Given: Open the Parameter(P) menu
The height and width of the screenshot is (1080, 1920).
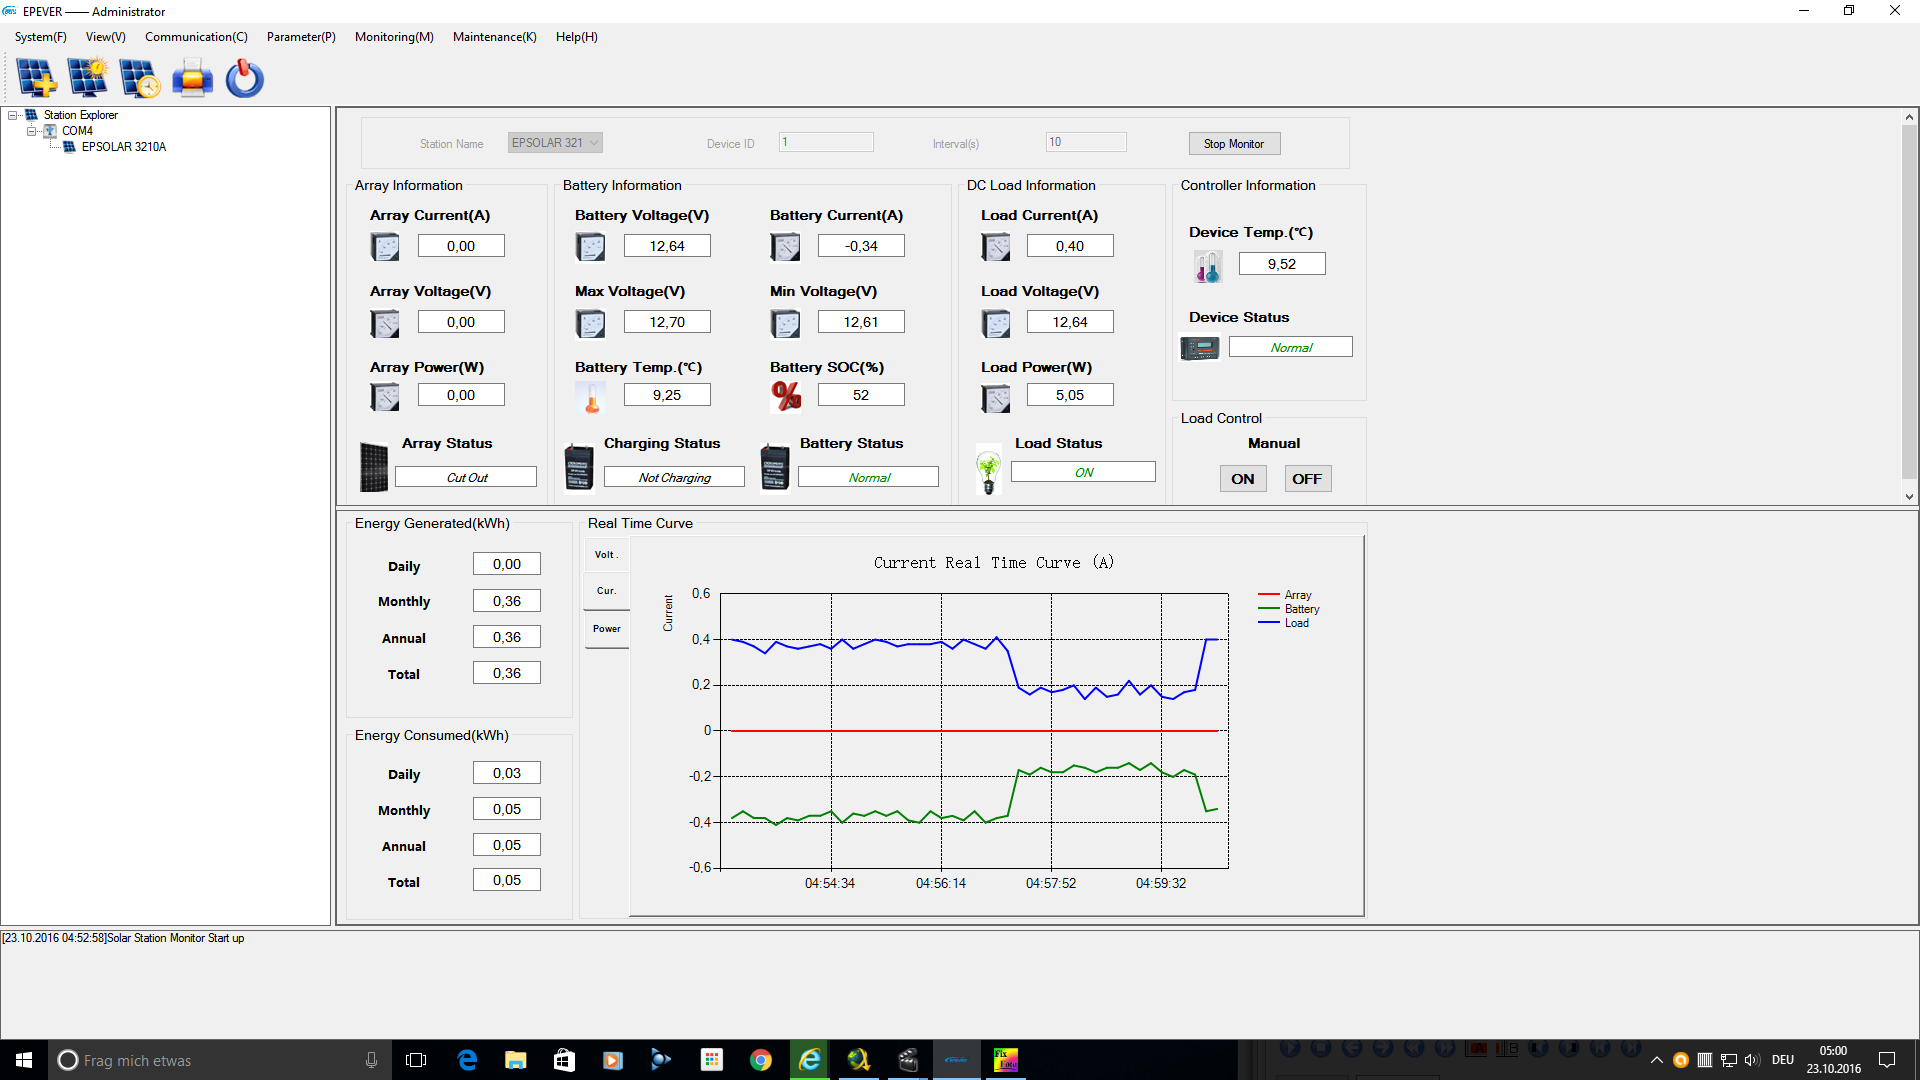Looking at the screenshot, I should point(300,37).
